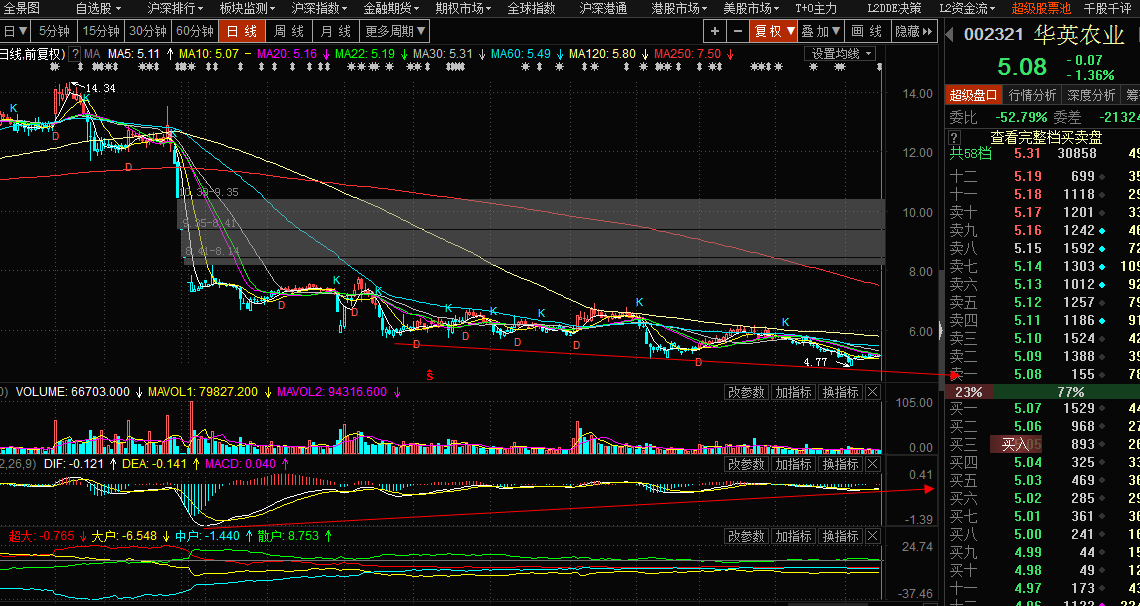Click the question mark in order book panel
The height and width of the screenshot is (606, 1140).
(x=954, y=137)
